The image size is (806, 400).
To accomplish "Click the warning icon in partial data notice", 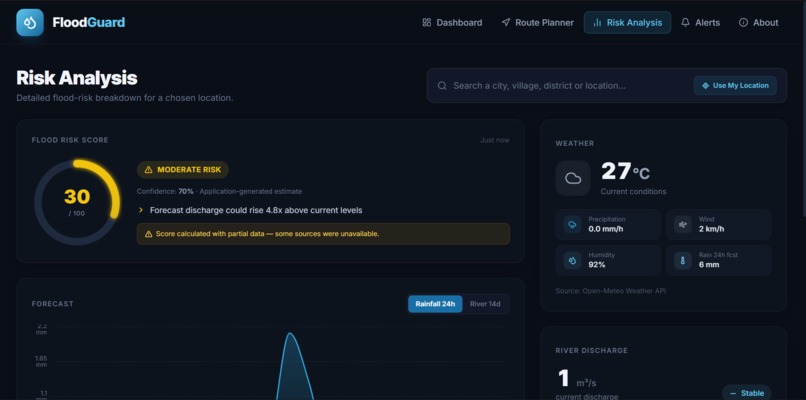I will pyautogui.click(x=149, y=234).
